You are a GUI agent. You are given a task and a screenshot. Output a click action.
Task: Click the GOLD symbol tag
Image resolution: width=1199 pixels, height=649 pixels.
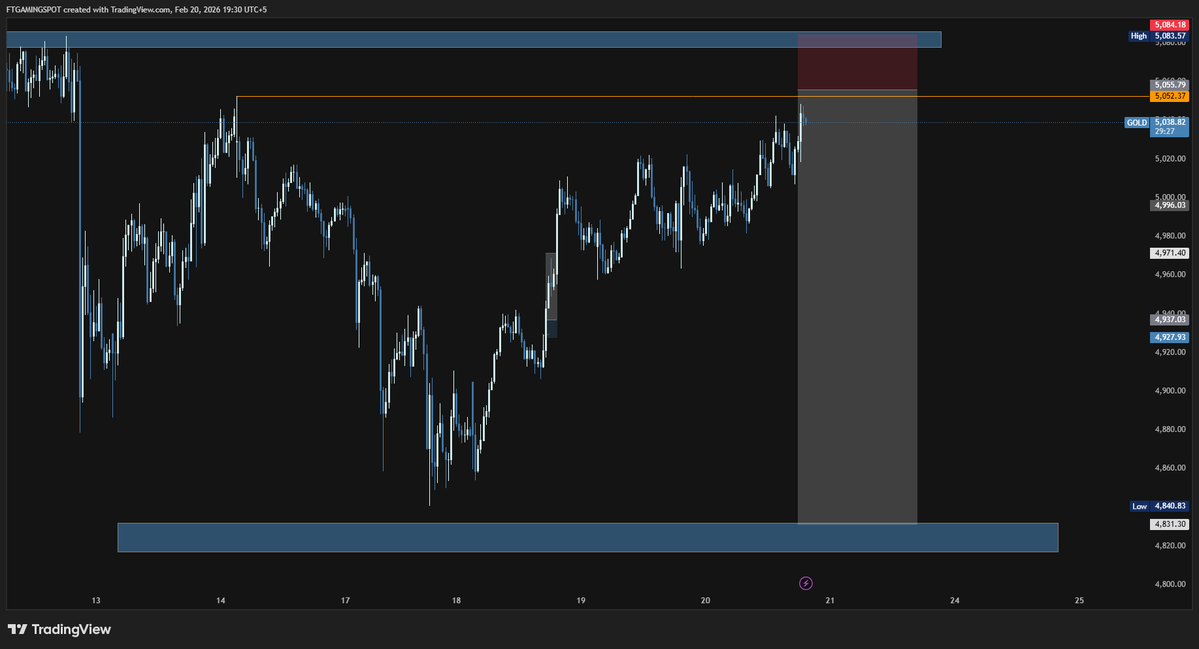point(1136,122)
